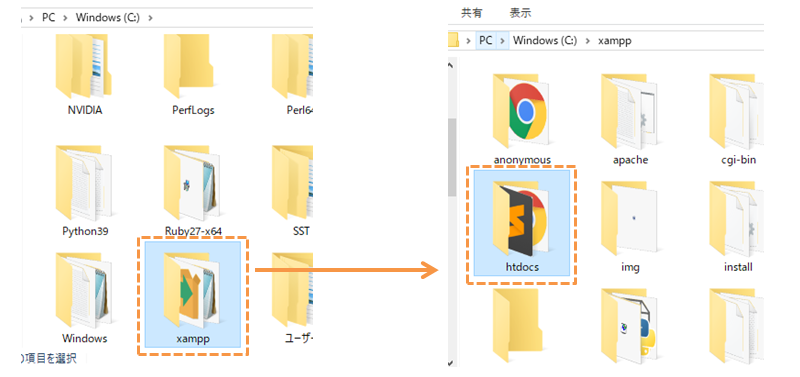This screenshot has height=377, width=800.
Task: Open the Python39 folder
Action: point(85,191)
